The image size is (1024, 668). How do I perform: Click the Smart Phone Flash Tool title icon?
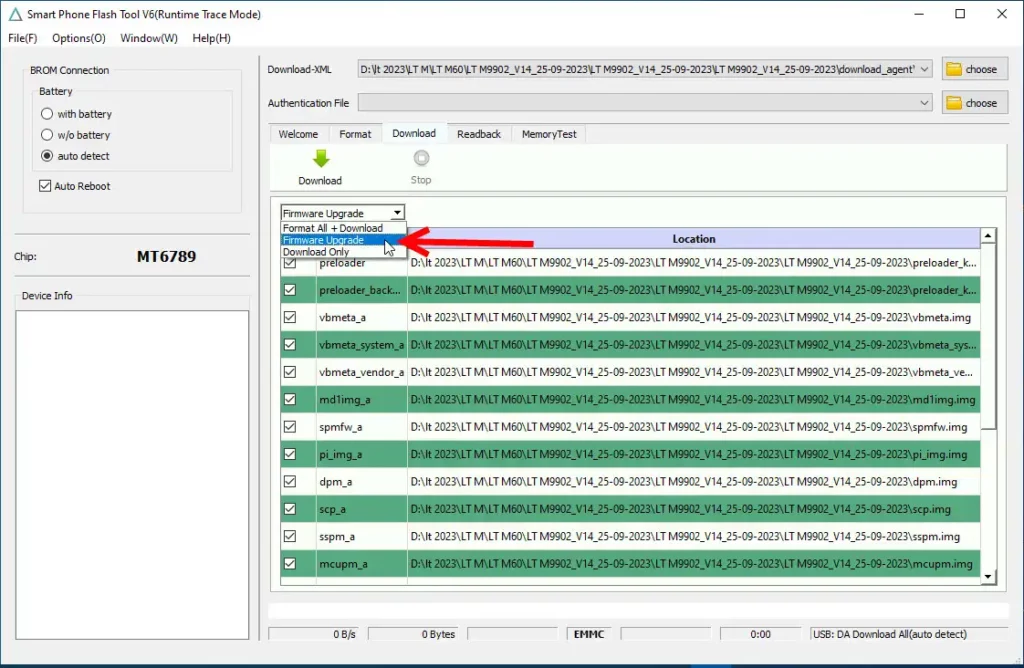15,15
